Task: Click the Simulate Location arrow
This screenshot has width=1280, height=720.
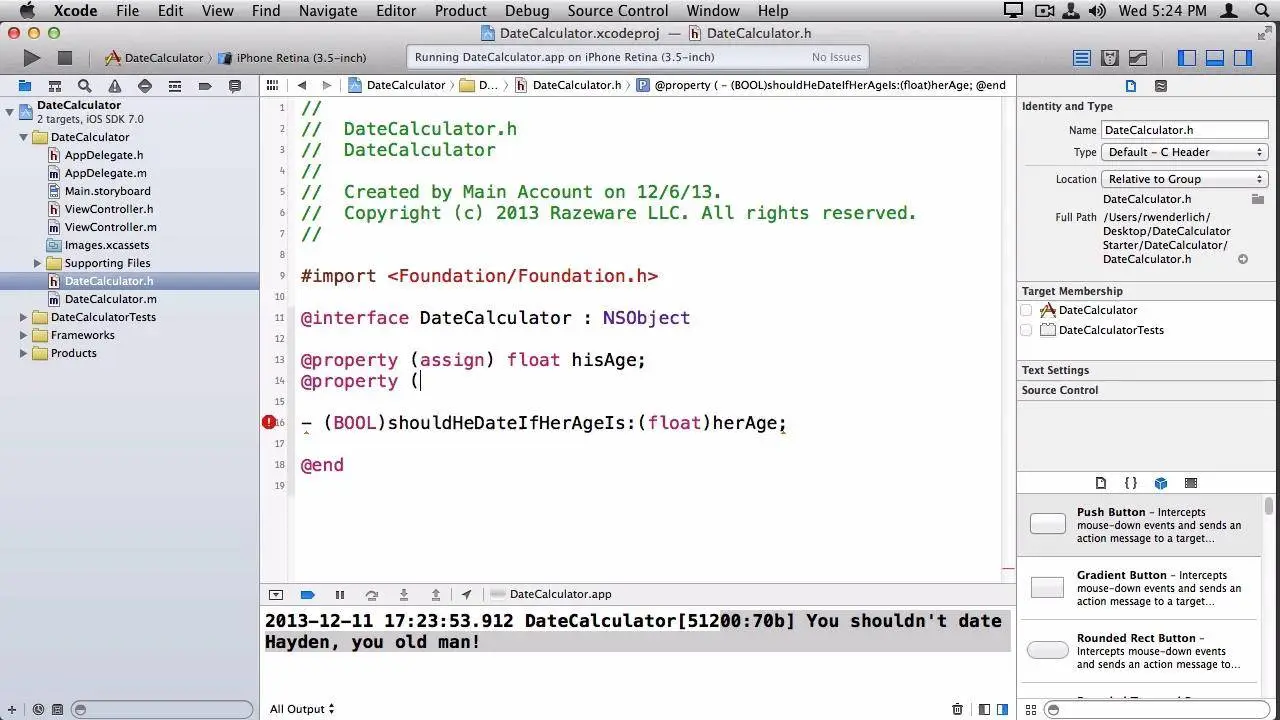Action: tap(466, 594)
